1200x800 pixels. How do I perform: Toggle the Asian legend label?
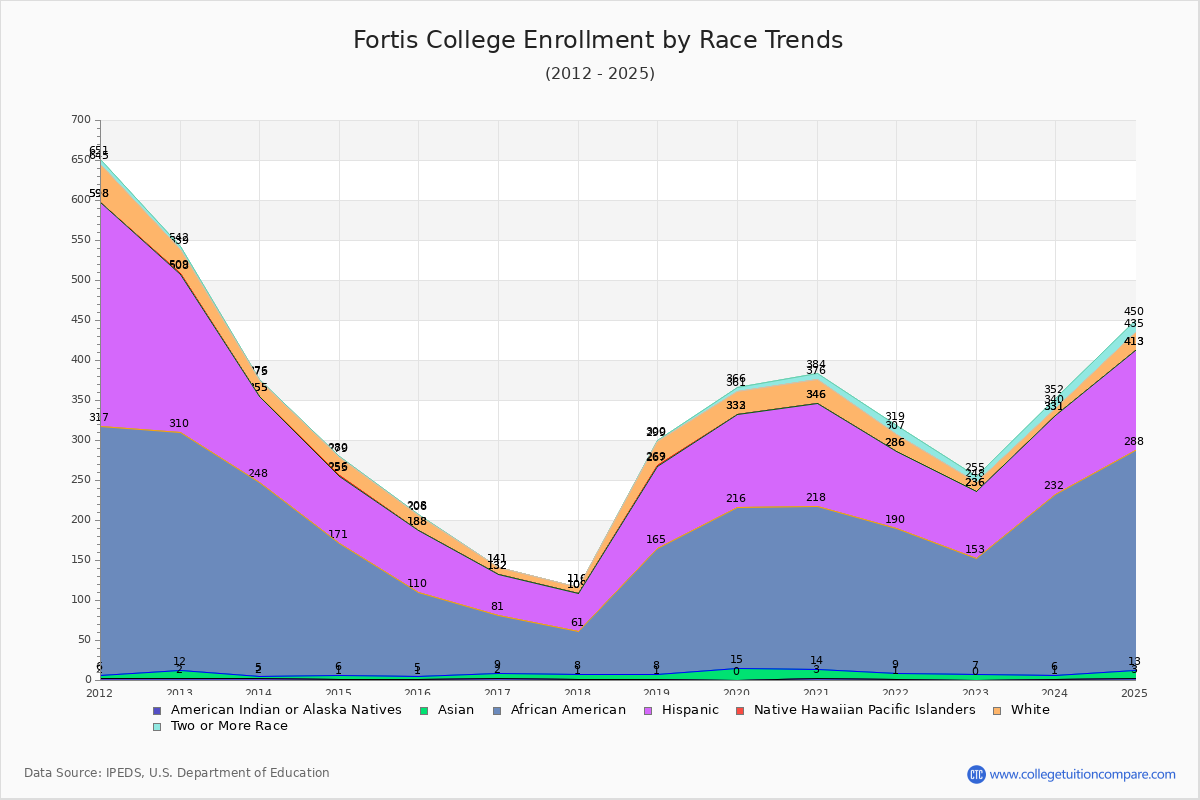click(x=458, y=710)
